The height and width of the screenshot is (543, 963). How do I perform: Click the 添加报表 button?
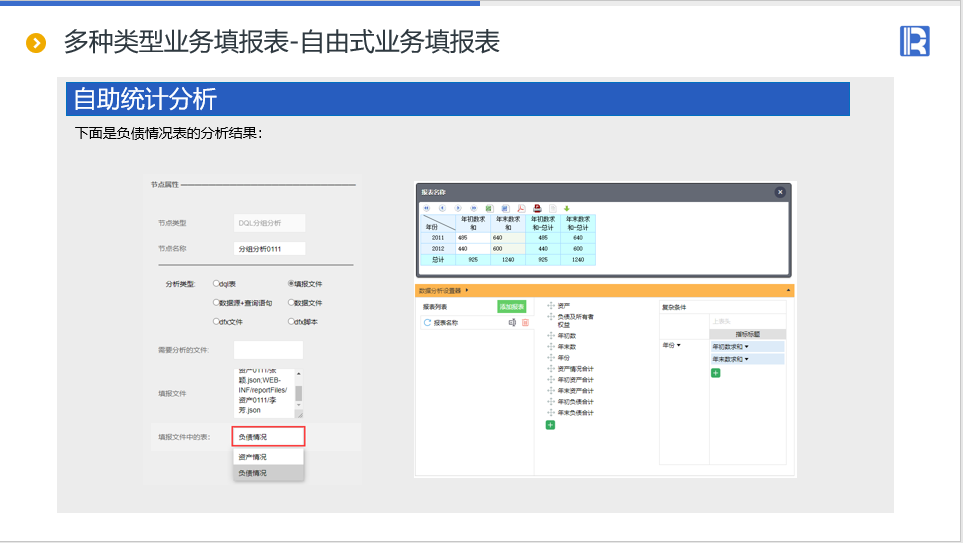(511, 307)
